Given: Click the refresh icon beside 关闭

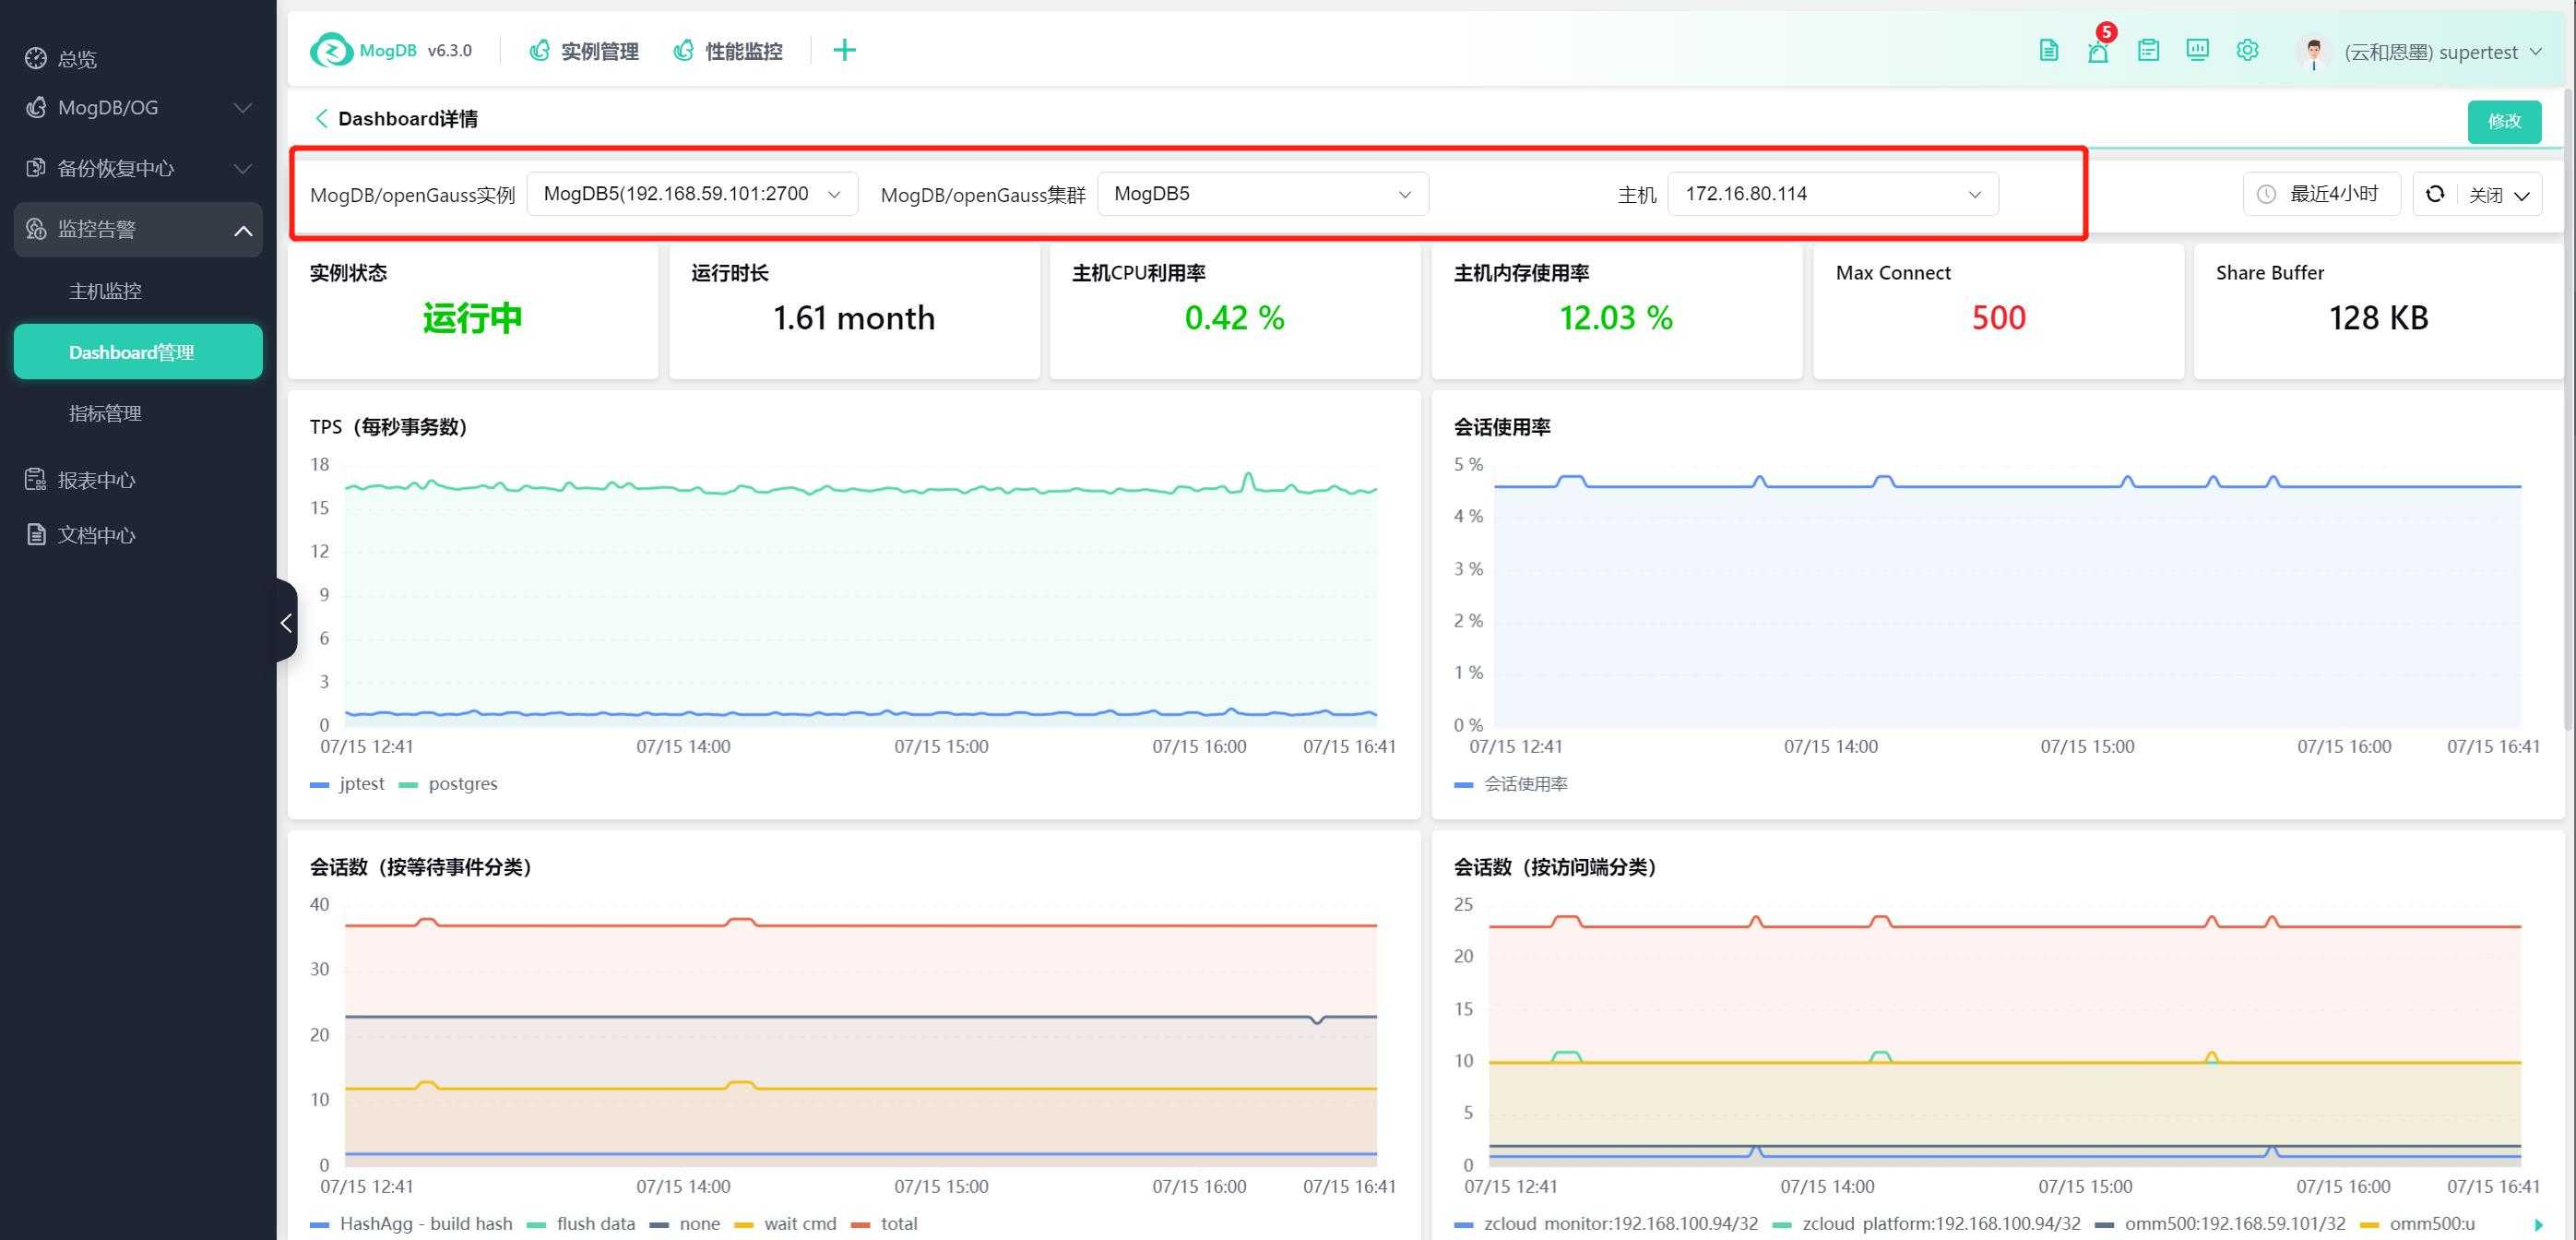Looking at the screenshot, I should pos(2435,194).
